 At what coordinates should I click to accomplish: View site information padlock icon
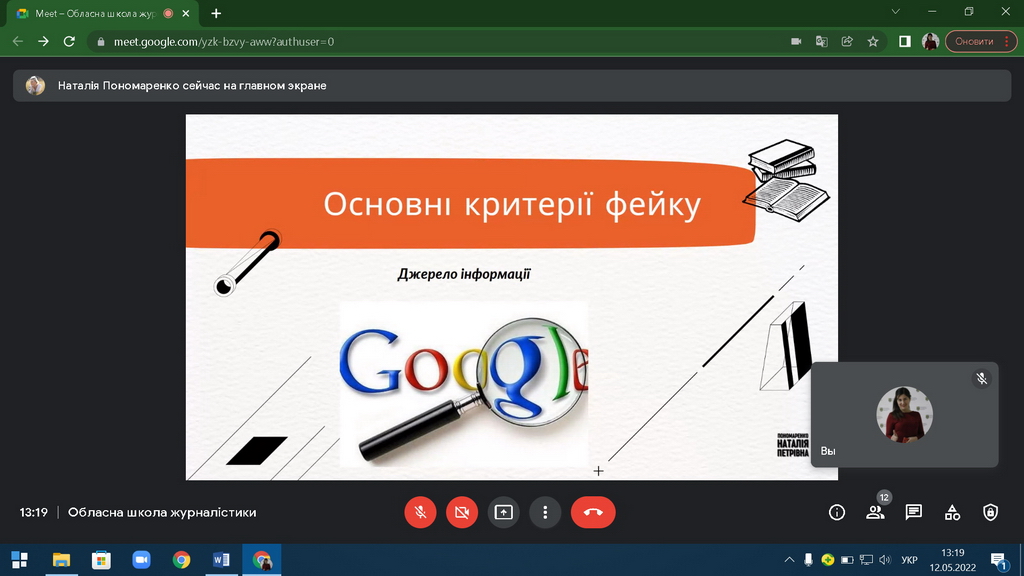101,42
